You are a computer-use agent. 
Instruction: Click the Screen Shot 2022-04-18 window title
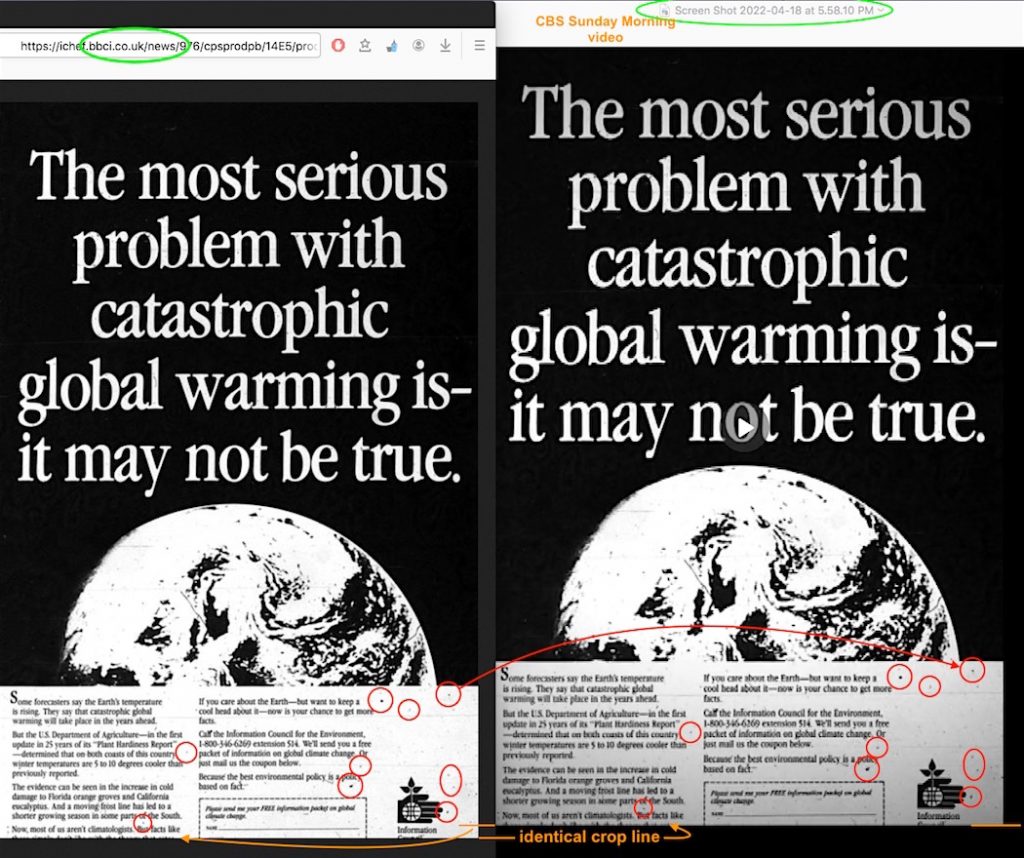click(x=774, y=10)
